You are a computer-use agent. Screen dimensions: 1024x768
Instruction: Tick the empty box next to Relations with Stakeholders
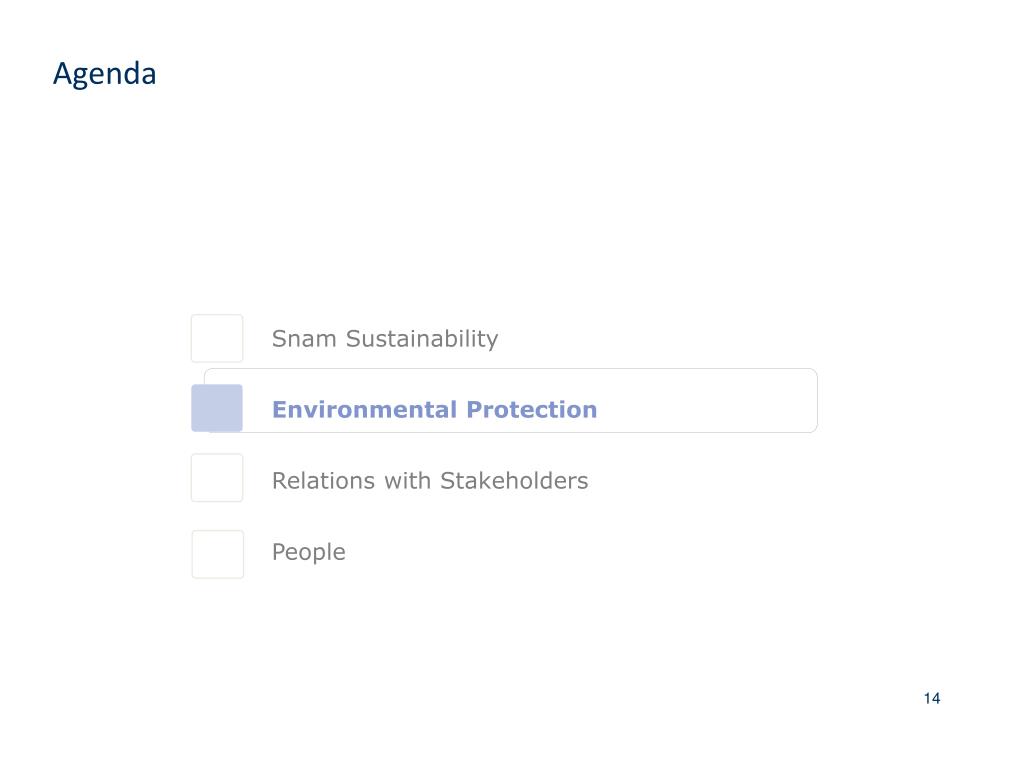[217, 478]
